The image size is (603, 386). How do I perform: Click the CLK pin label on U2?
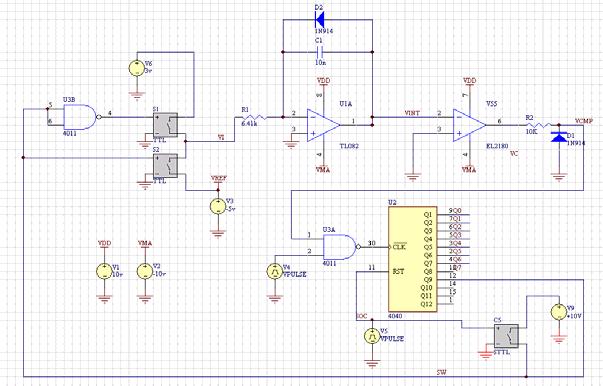(x=399, y=247)
